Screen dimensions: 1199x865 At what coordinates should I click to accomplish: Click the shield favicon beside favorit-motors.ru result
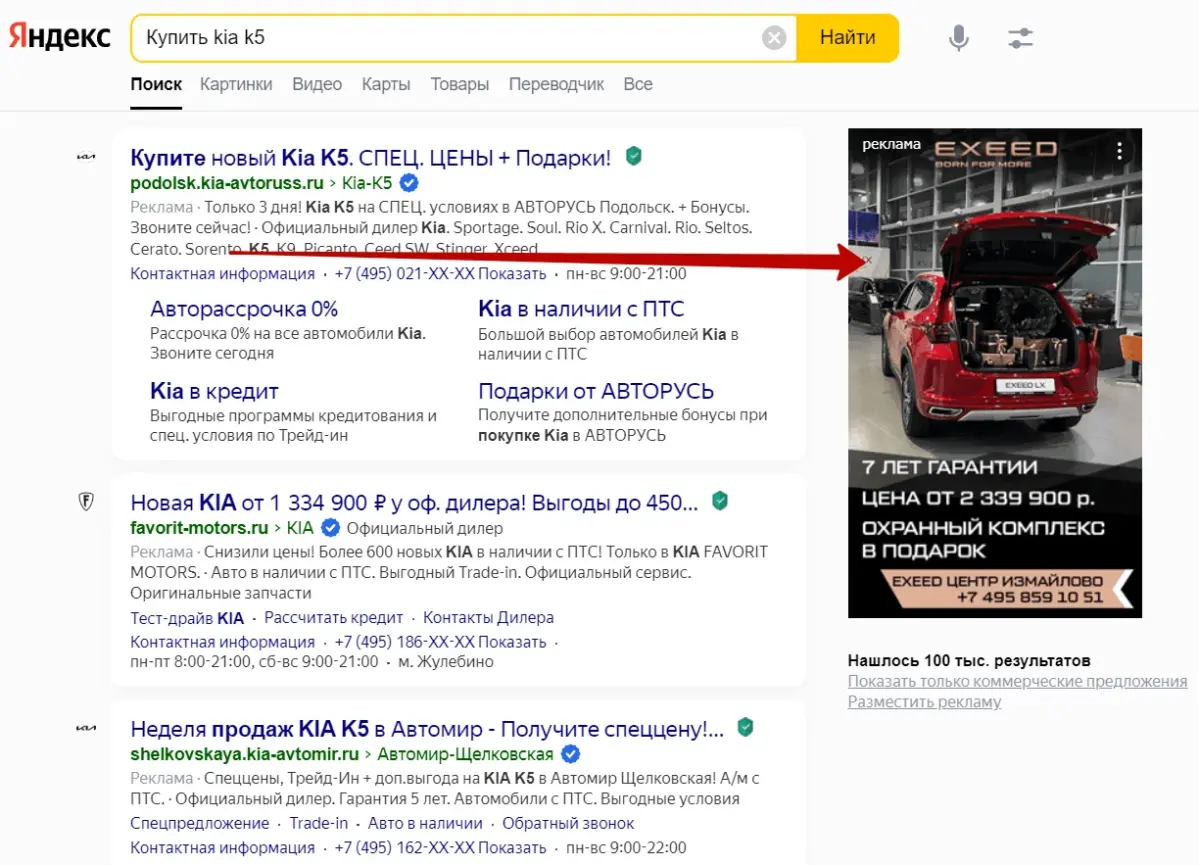click(x=86, y=502)
